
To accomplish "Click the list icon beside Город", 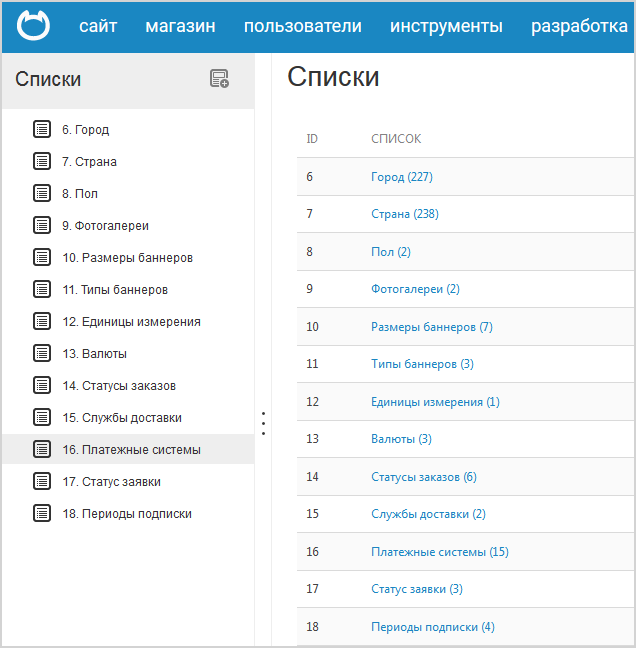I will tap(42, 129).
